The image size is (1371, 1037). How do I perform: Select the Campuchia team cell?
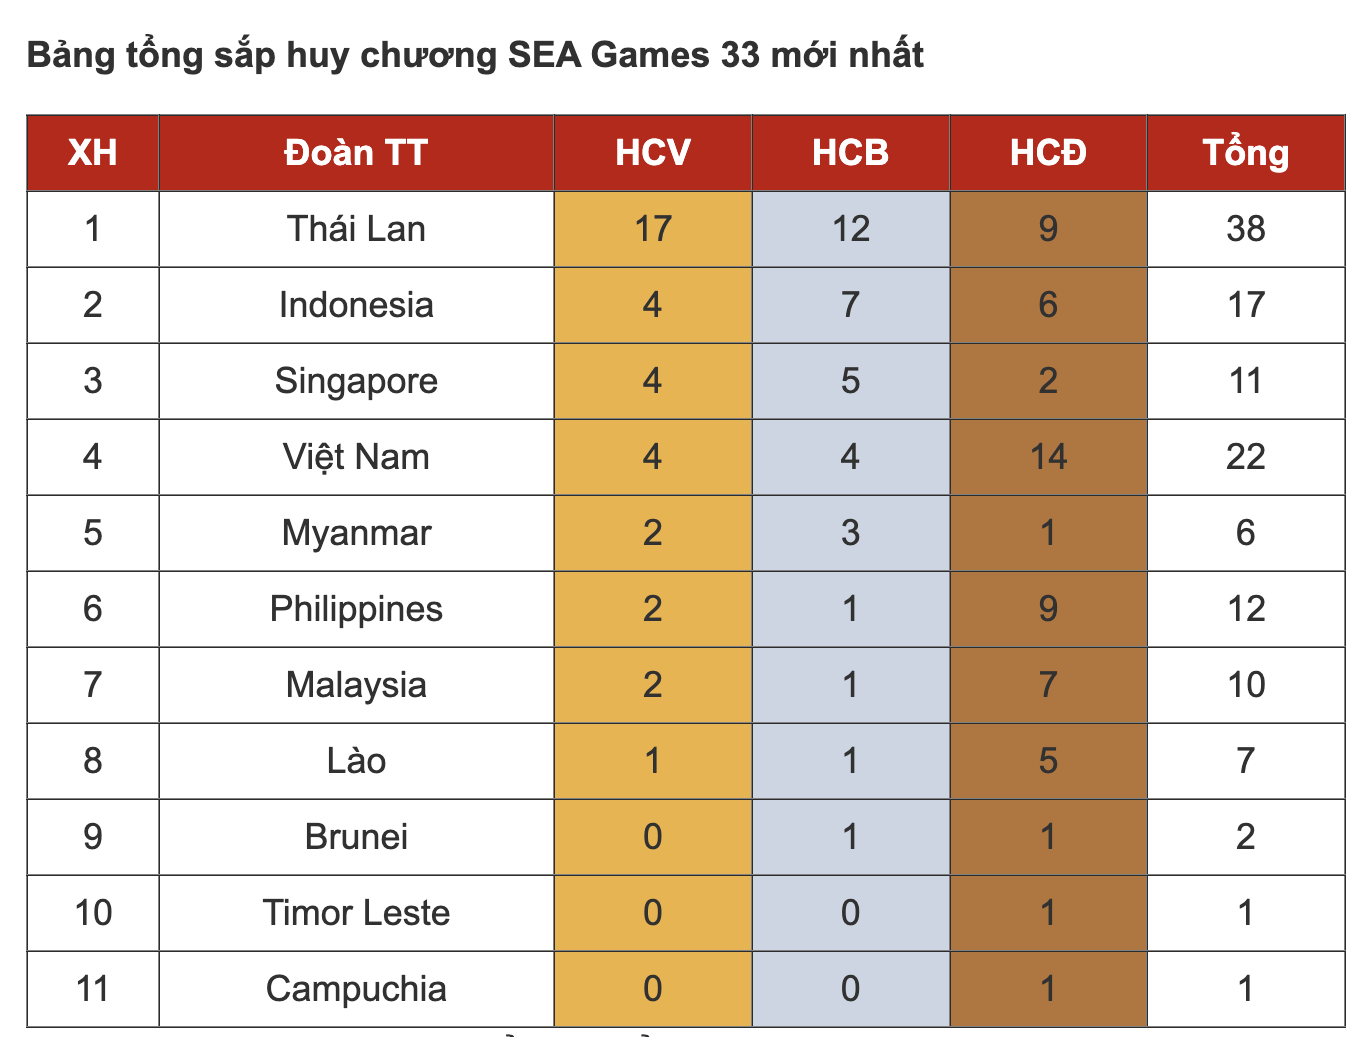coord(356,989)
